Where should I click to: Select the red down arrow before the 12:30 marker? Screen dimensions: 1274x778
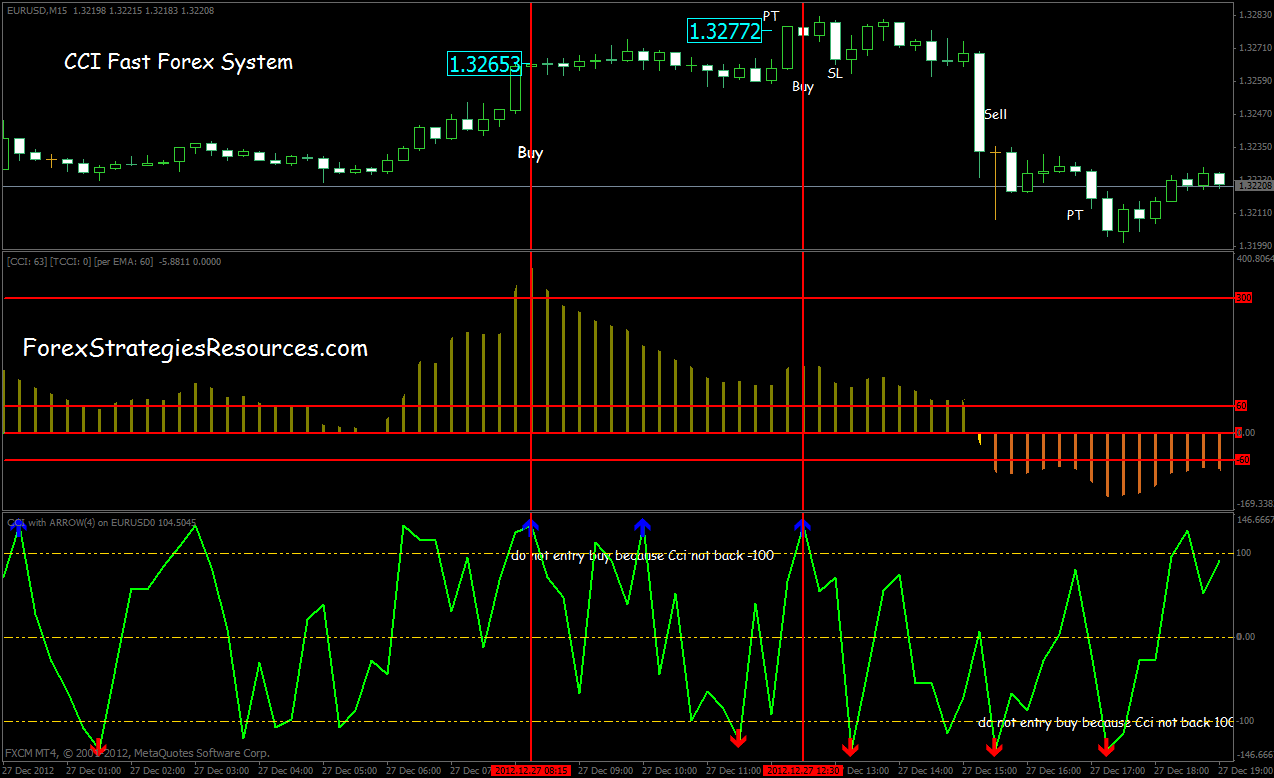(738, 739)
